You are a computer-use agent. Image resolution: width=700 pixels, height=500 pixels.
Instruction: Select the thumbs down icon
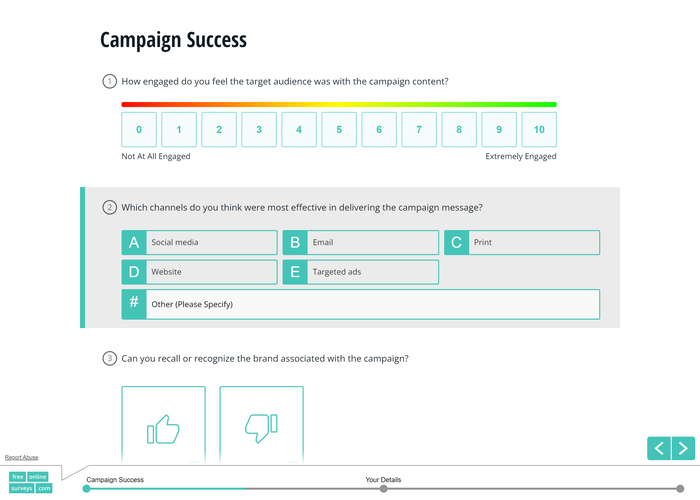[x=261, y=428]
